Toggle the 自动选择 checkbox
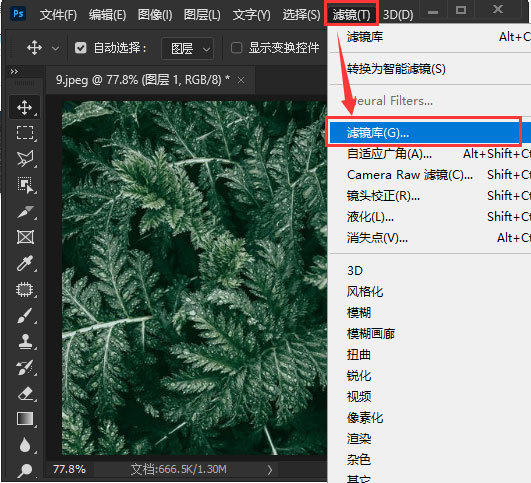The width and height of the screenshot is (531, 483). 81,48
